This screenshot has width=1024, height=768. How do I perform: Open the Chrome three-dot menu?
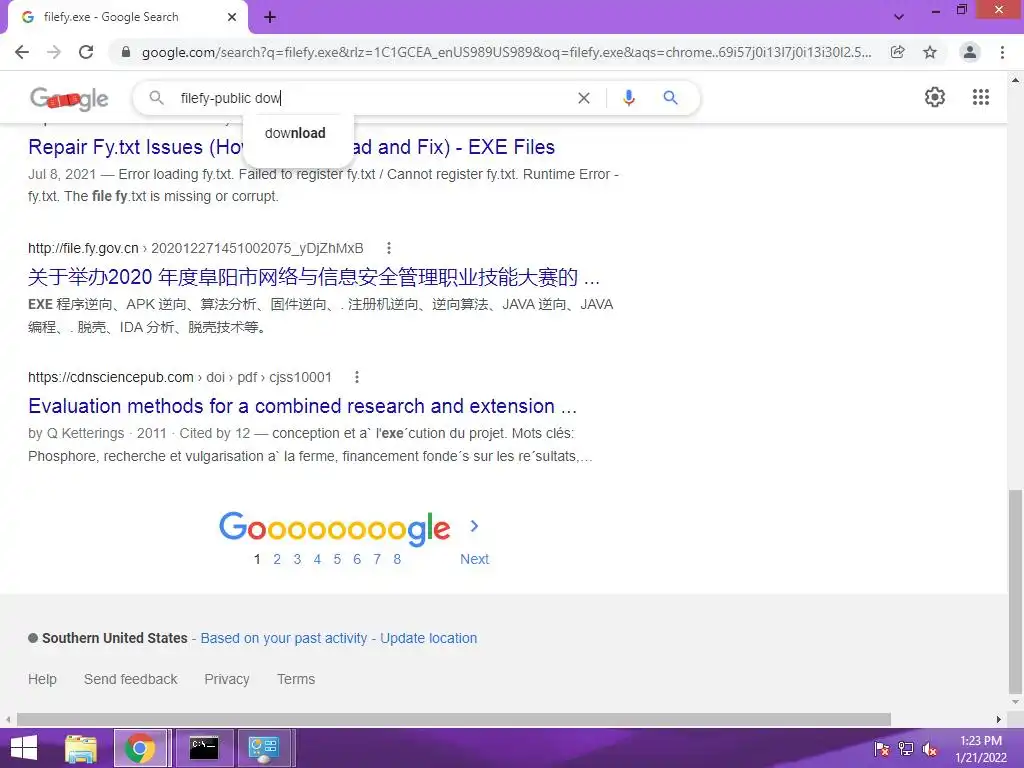(x=1002, y=52)
